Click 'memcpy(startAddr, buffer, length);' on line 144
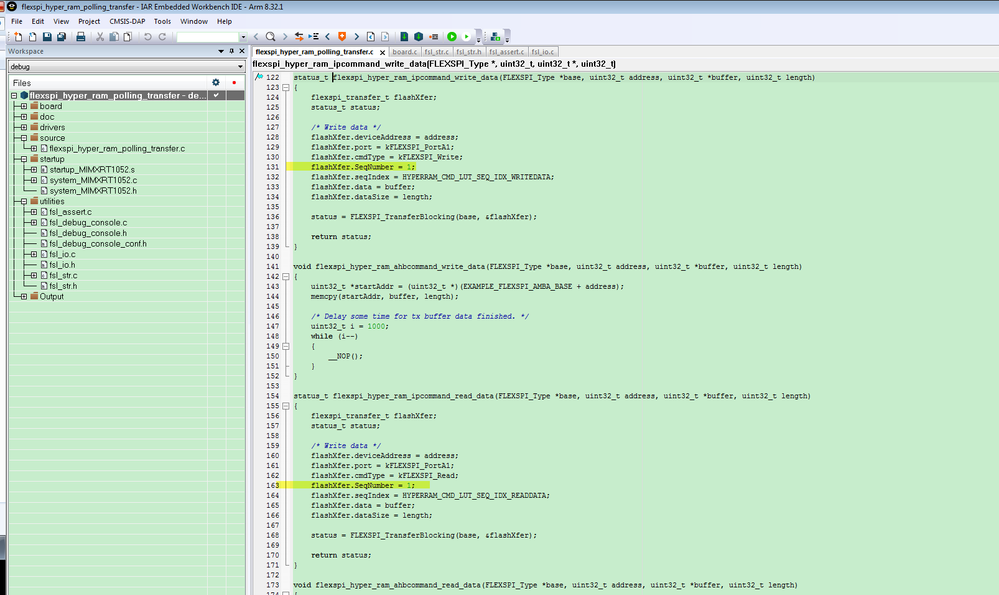The height and width of the screenshot is (595, 999). pos(384,296)
